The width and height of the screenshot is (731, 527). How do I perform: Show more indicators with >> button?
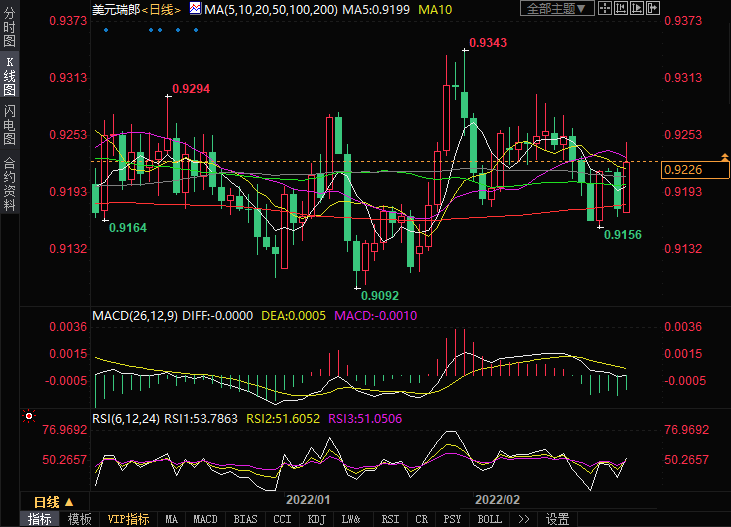(522, 519)
